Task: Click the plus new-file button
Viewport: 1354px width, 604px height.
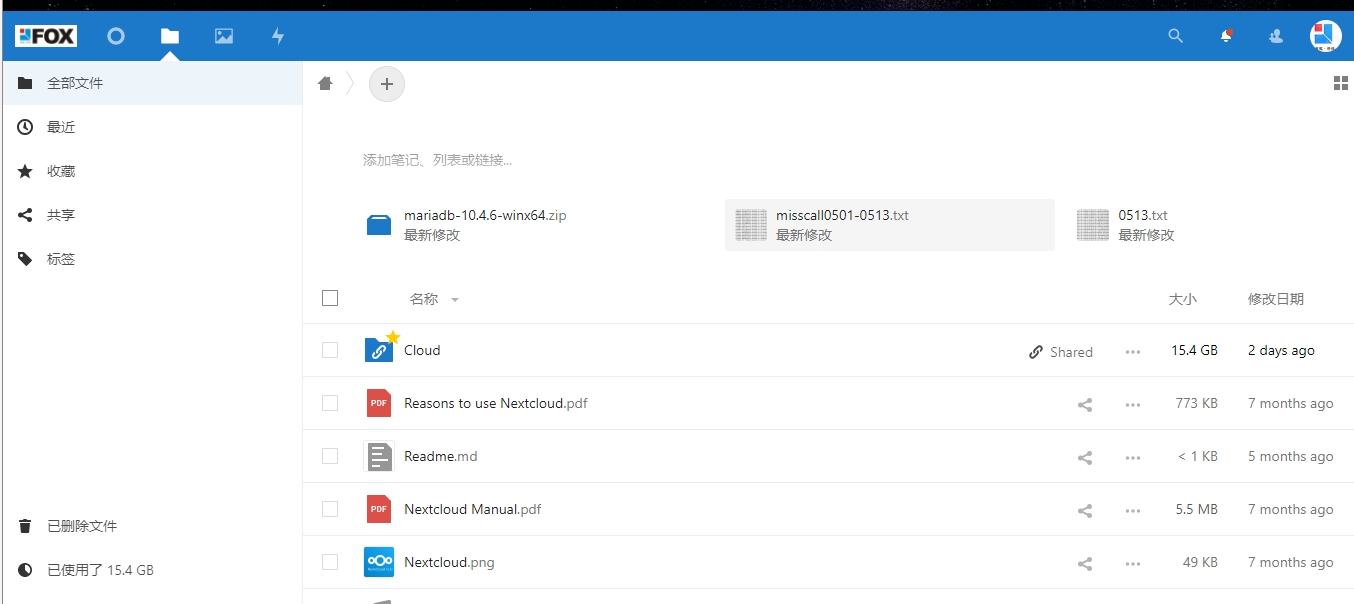Action: coord(387,84)
